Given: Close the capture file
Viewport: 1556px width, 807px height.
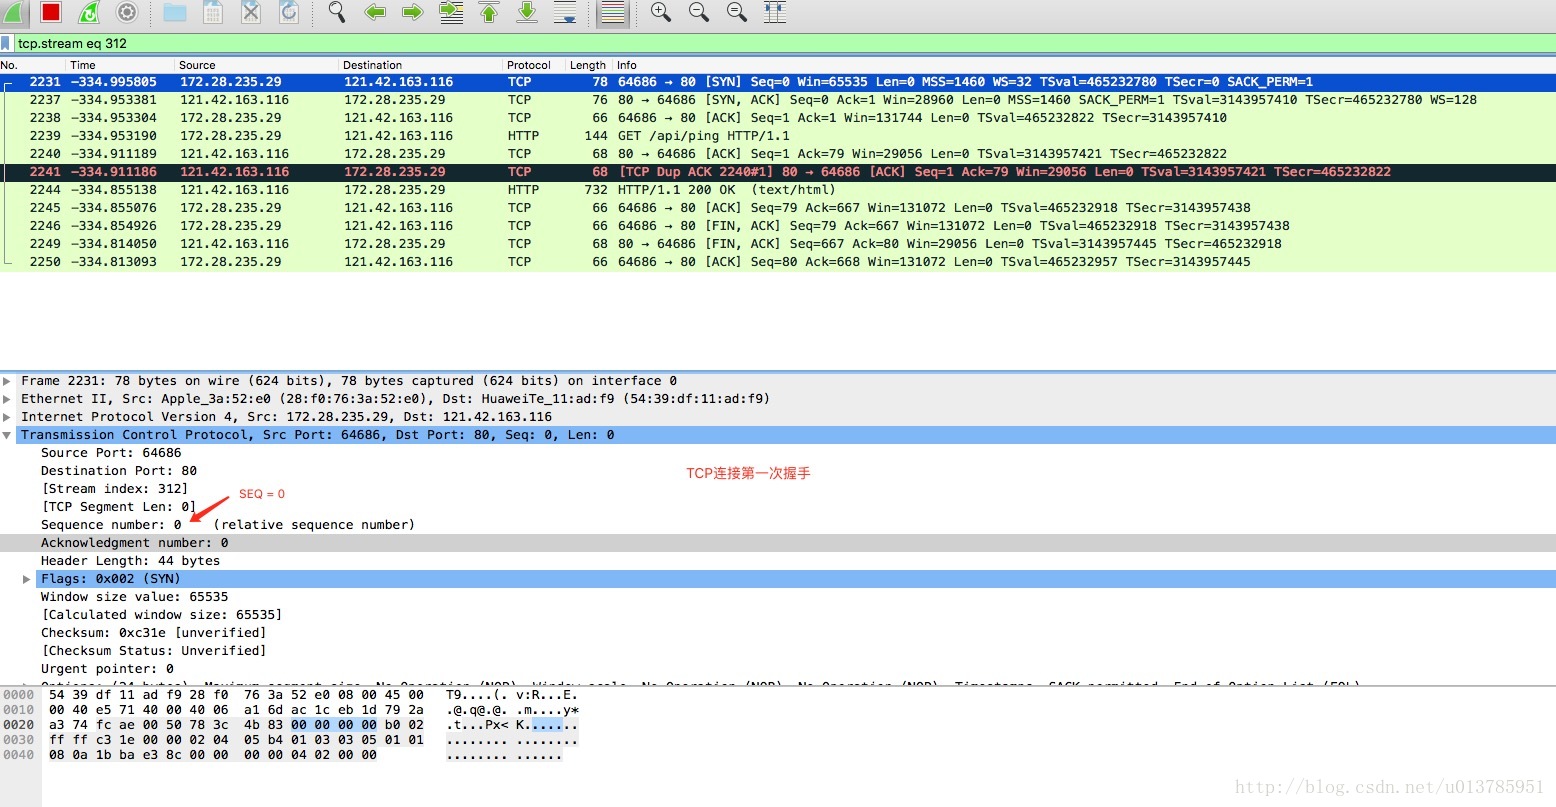Looking at the screenshot, I should 251,12.
